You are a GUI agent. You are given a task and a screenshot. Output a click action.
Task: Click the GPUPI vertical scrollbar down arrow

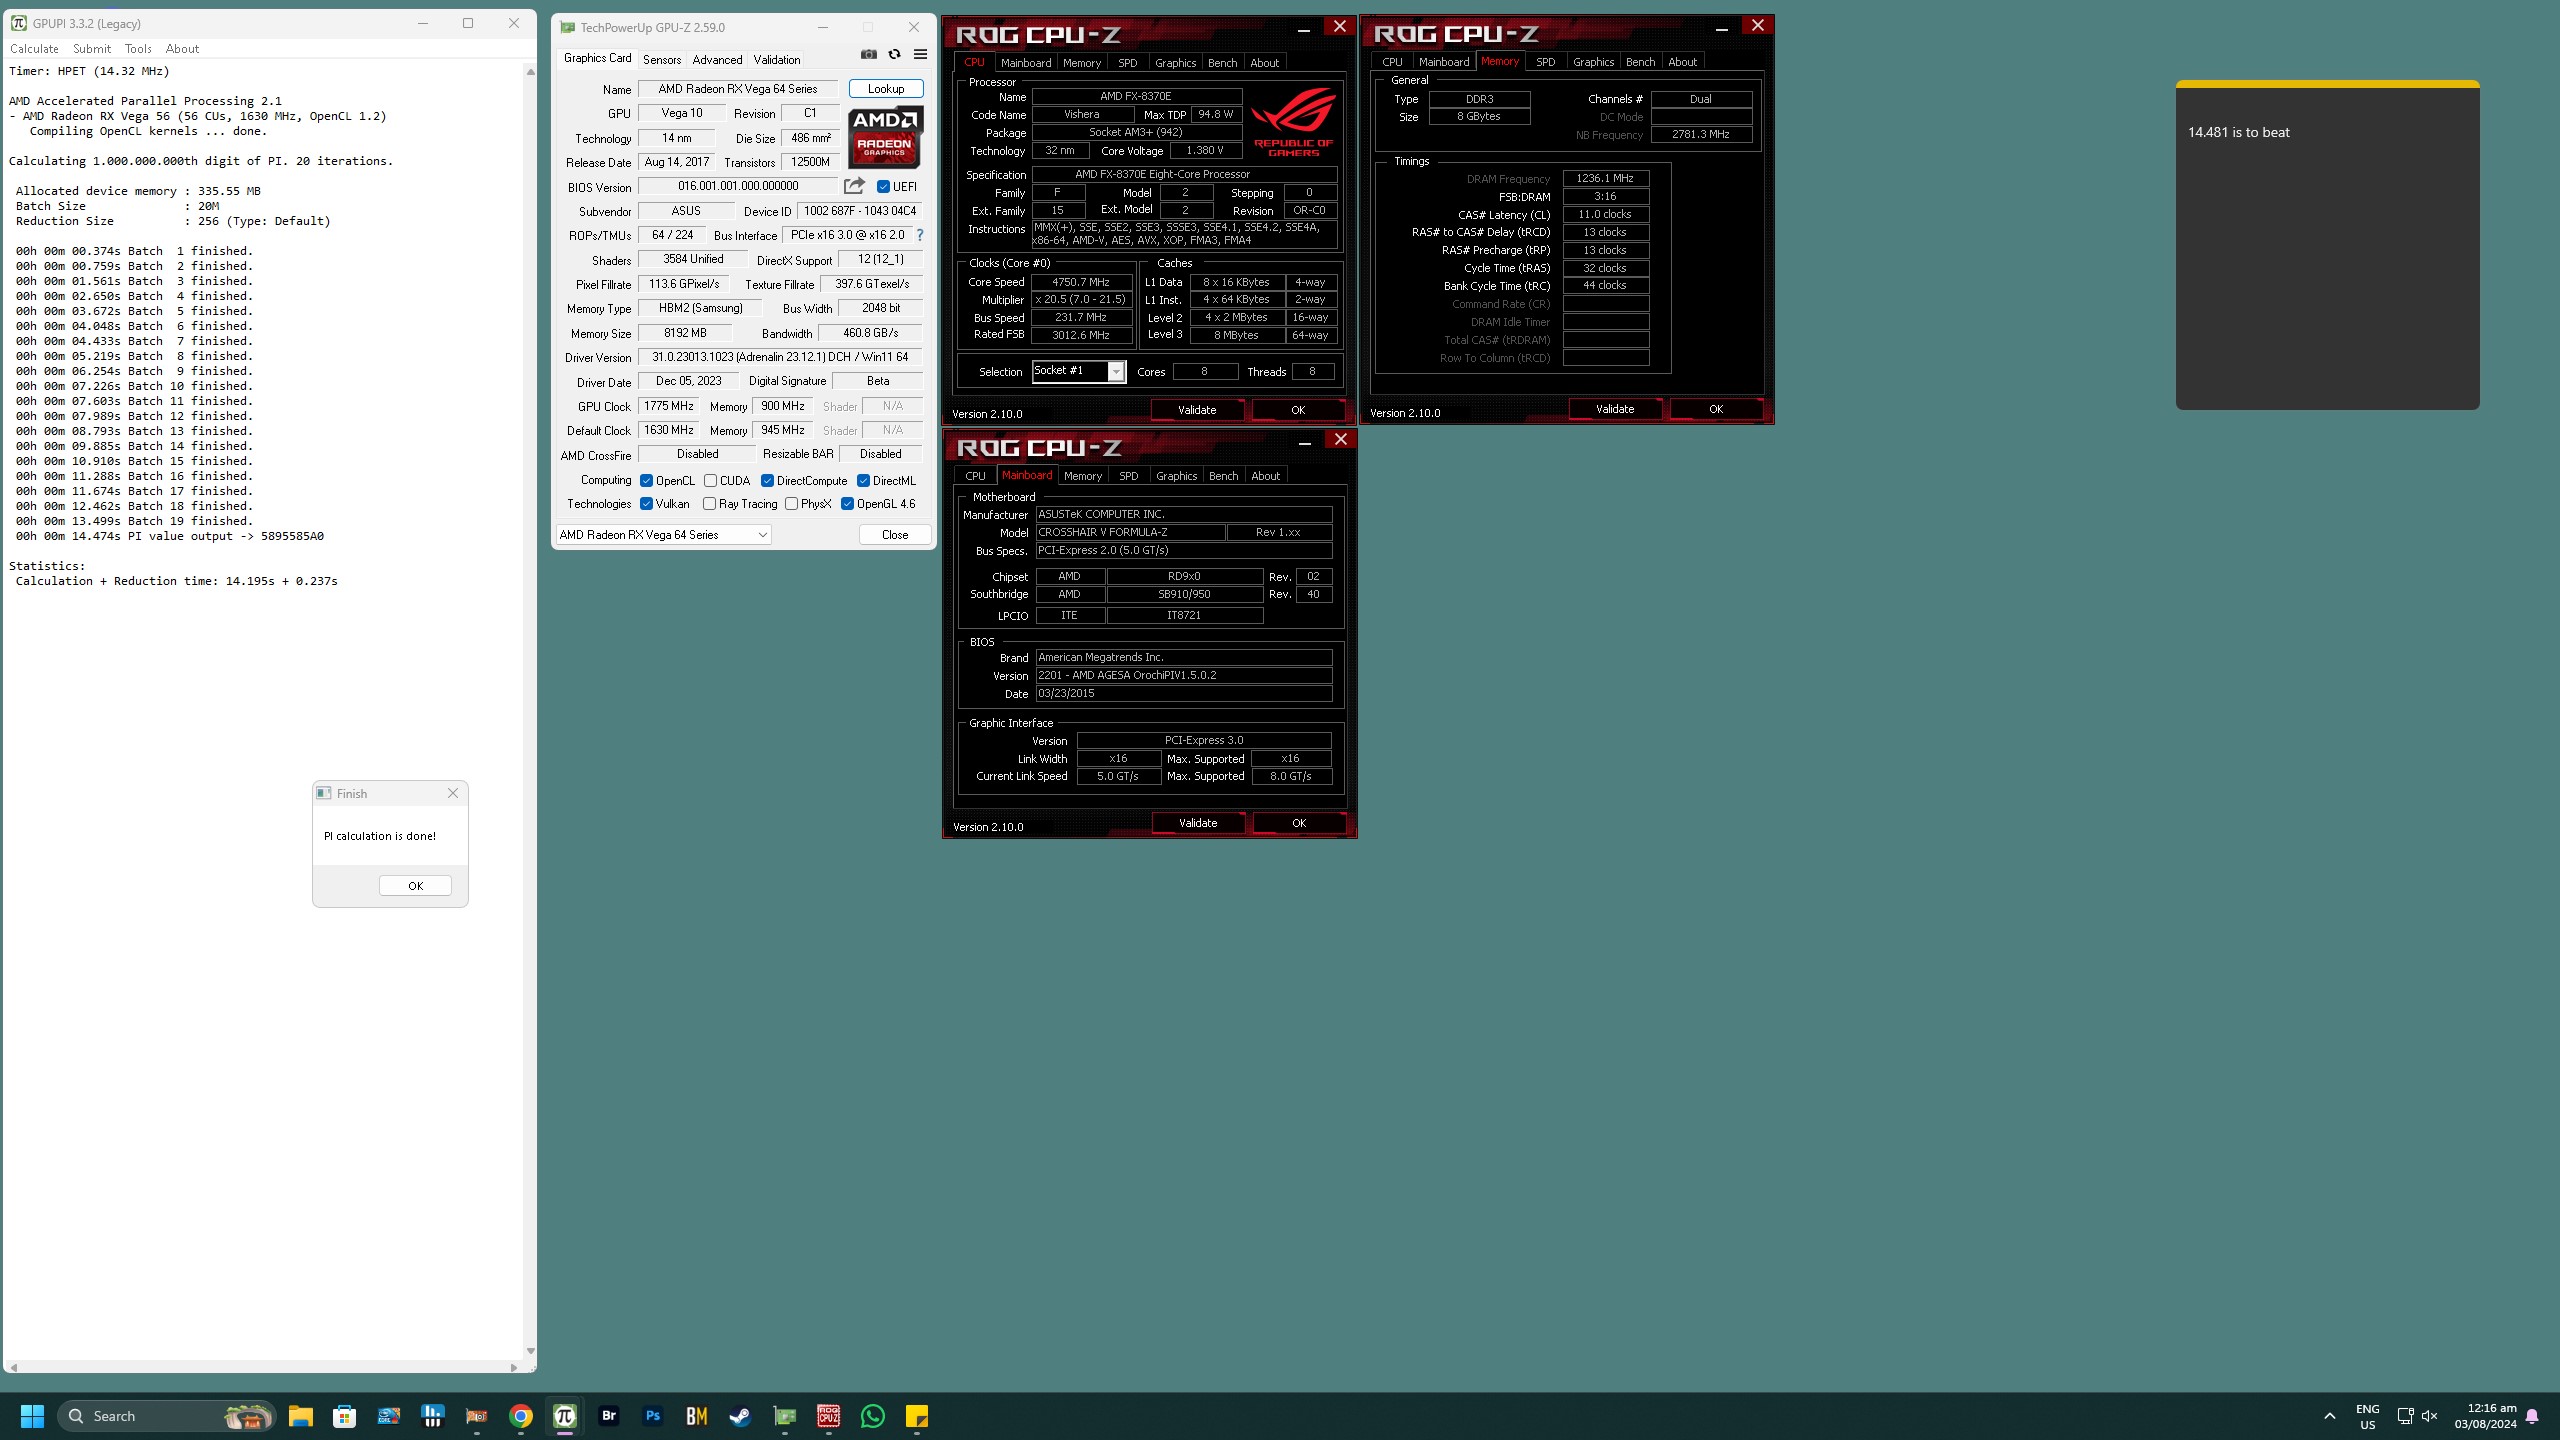(x=530, y=1351)
